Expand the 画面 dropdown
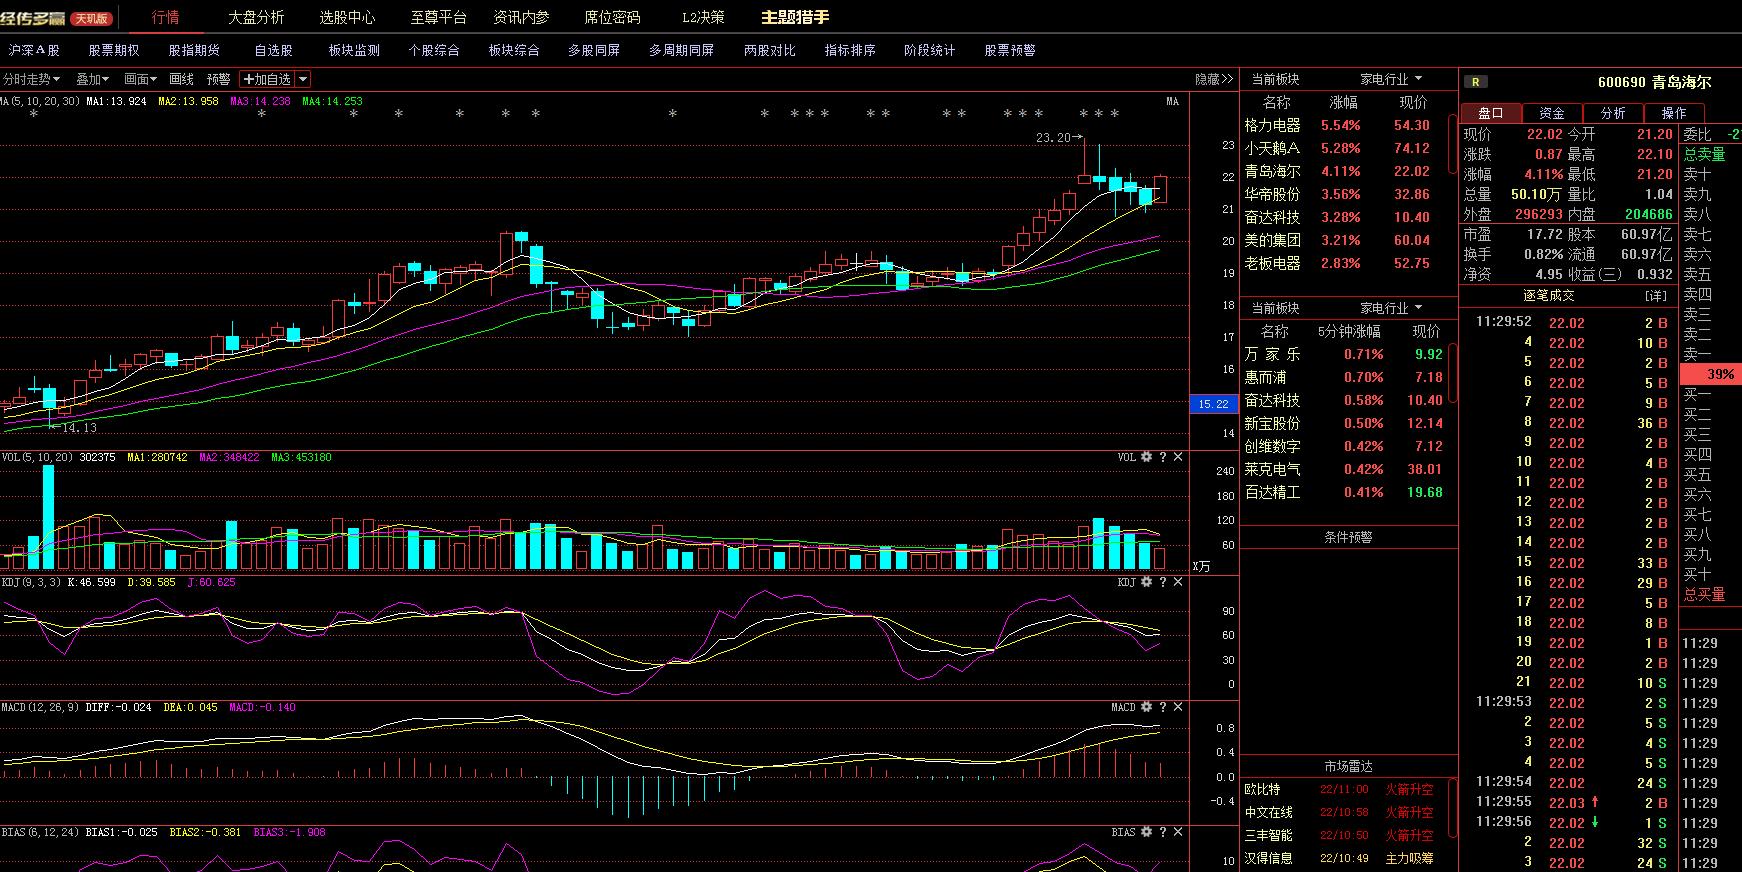Image resolution: width=1742 pixels, height=872 pixels. 141,79
